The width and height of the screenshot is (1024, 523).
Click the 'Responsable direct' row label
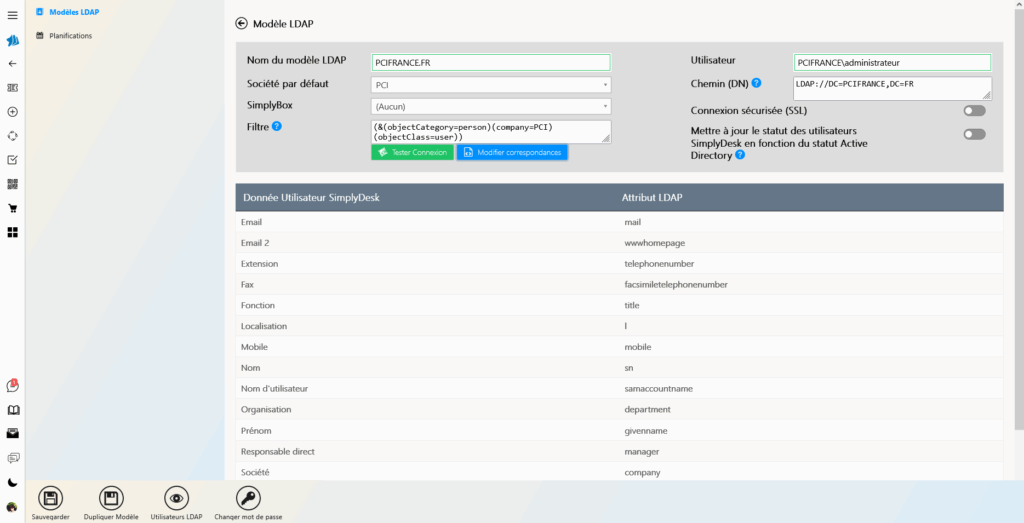(278, 452)
